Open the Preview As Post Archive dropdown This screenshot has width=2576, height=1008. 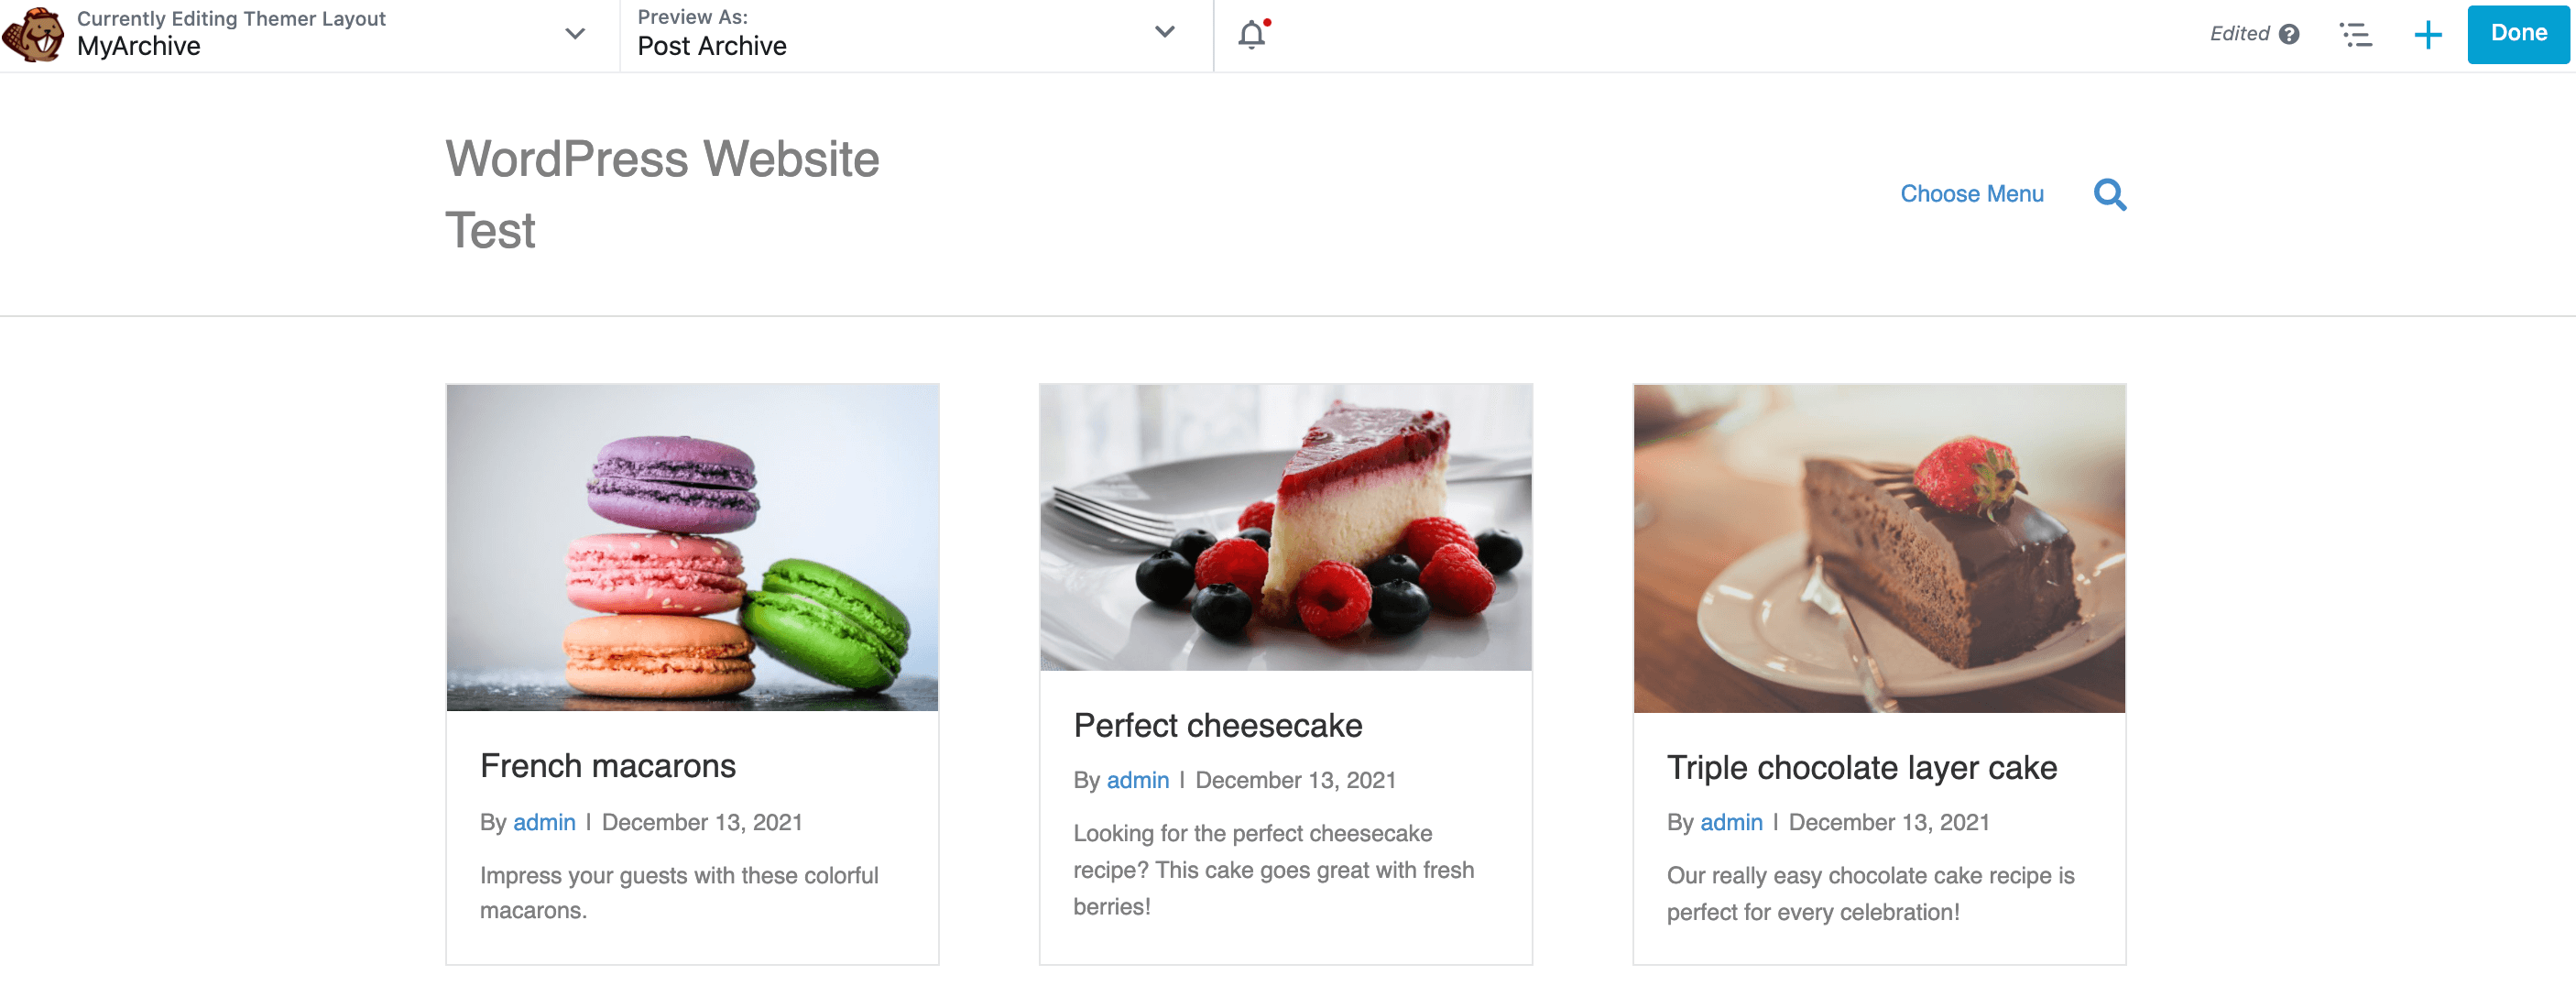[1164, 32]
